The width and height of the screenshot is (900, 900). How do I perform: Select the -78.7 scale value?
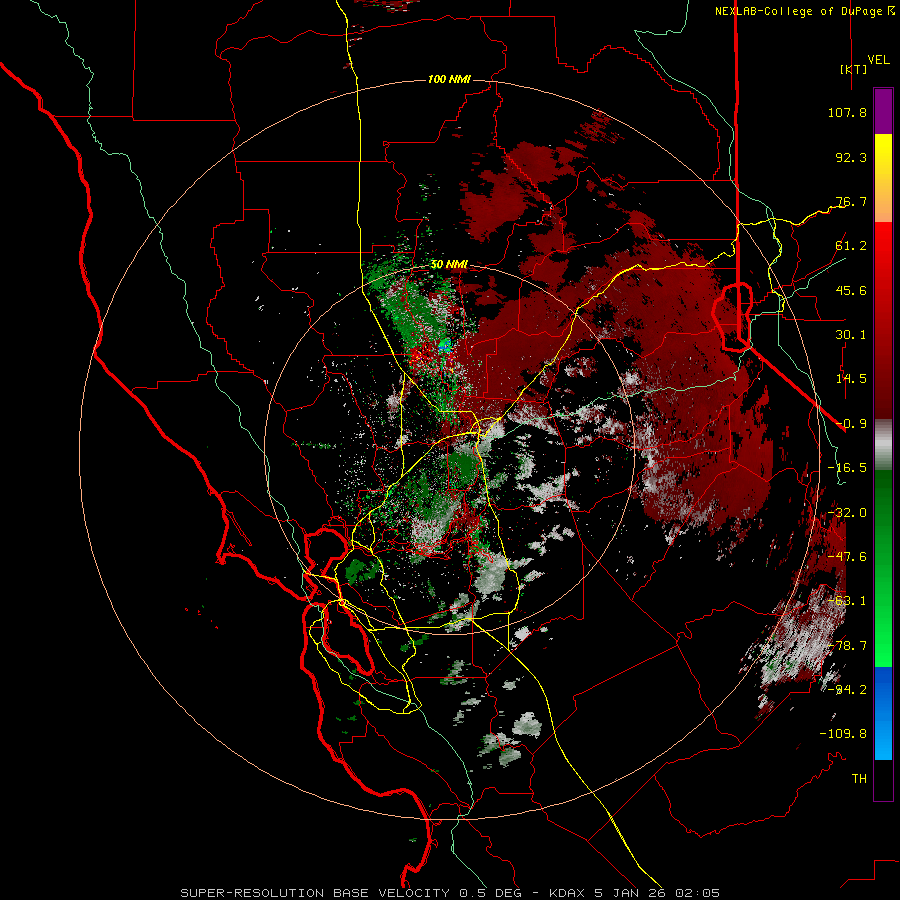(x=847, y=646)
